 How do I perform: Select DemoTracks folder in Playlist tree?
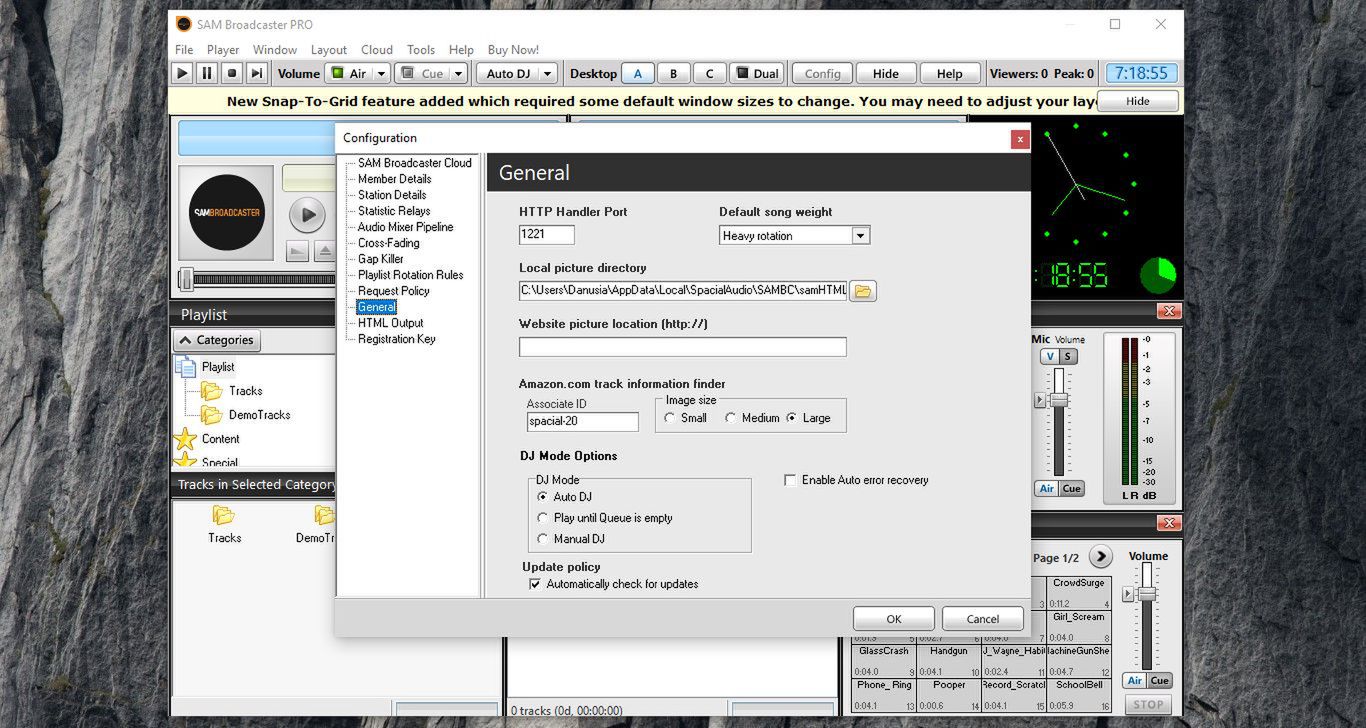259,415
